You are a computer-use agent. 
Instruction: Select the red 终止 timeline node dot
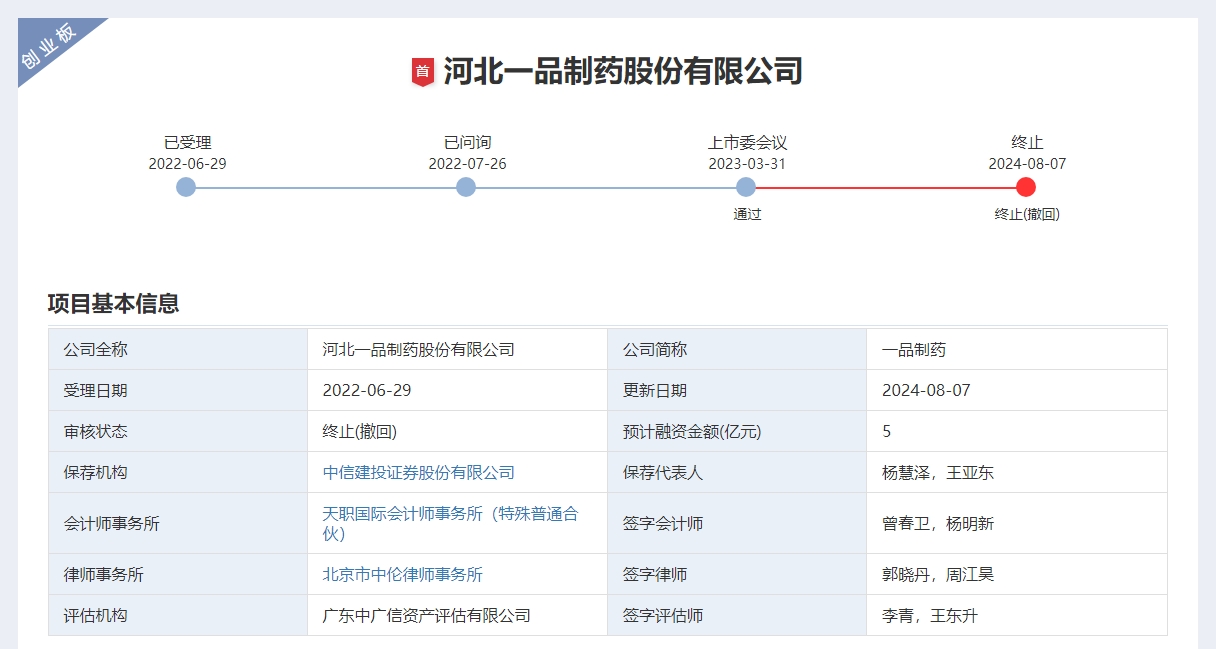pos(1026,187)
